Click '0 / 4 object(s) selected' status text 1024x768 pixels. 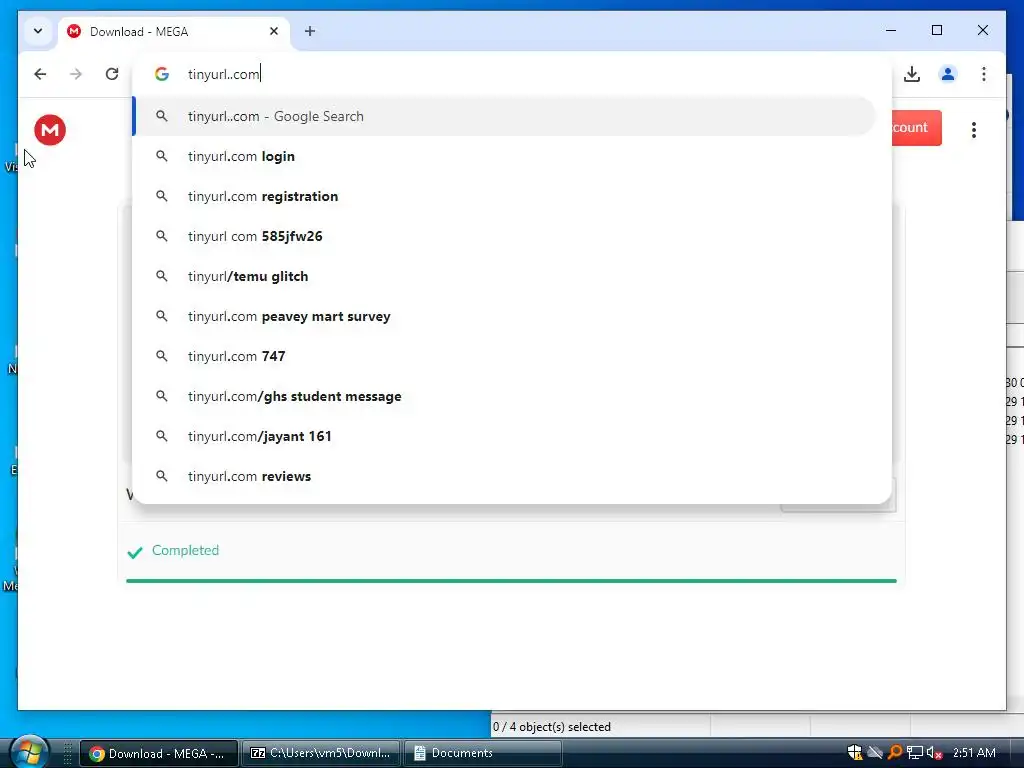click(552, 727)
